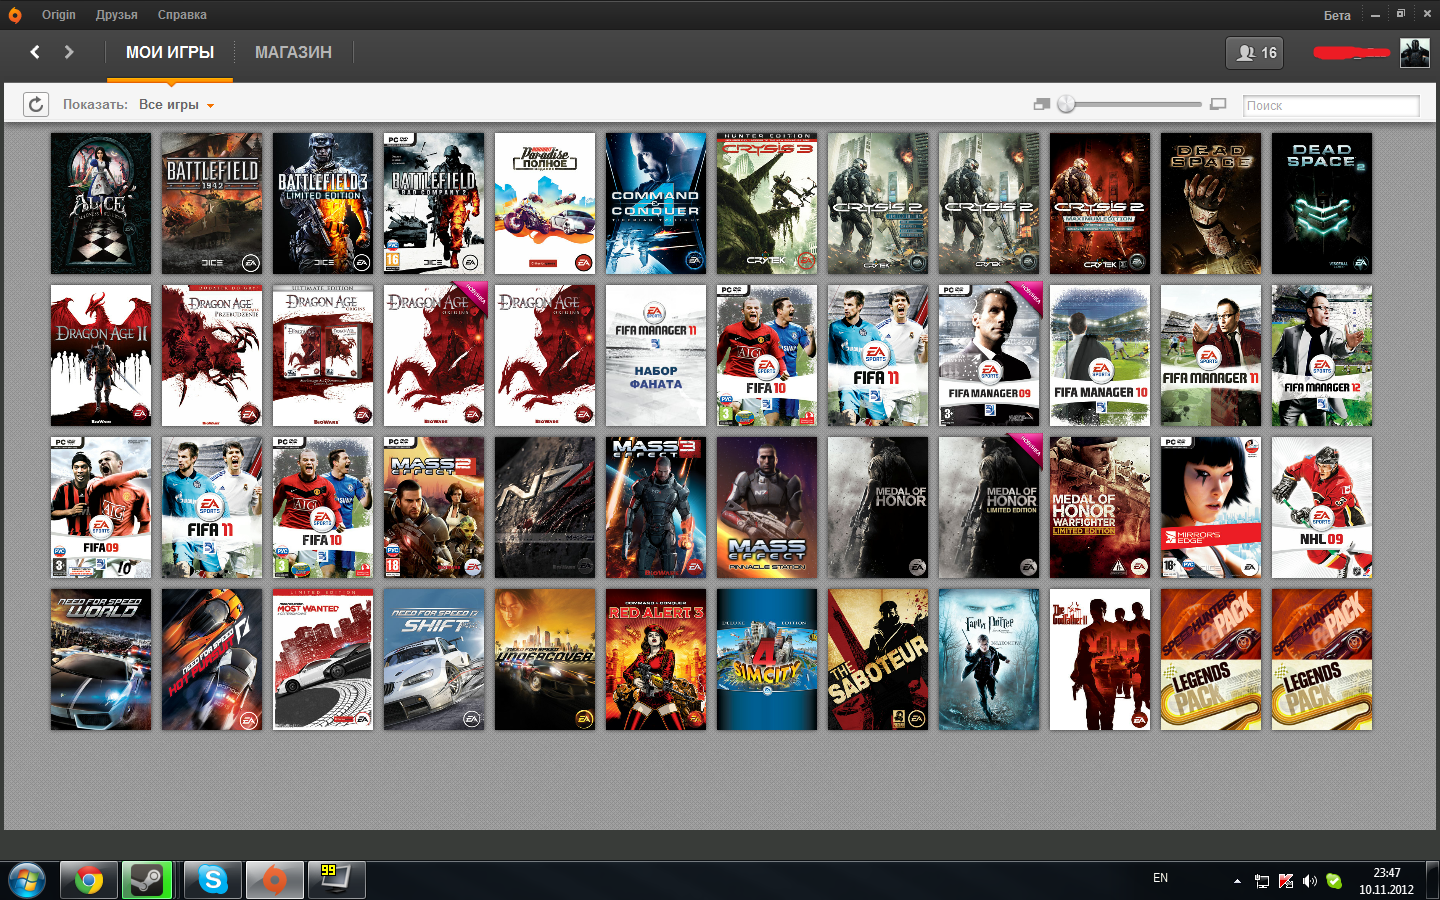Viewport: 1440px width, 900px height.
Task: Click the refresh game library button
Action: 36,104
